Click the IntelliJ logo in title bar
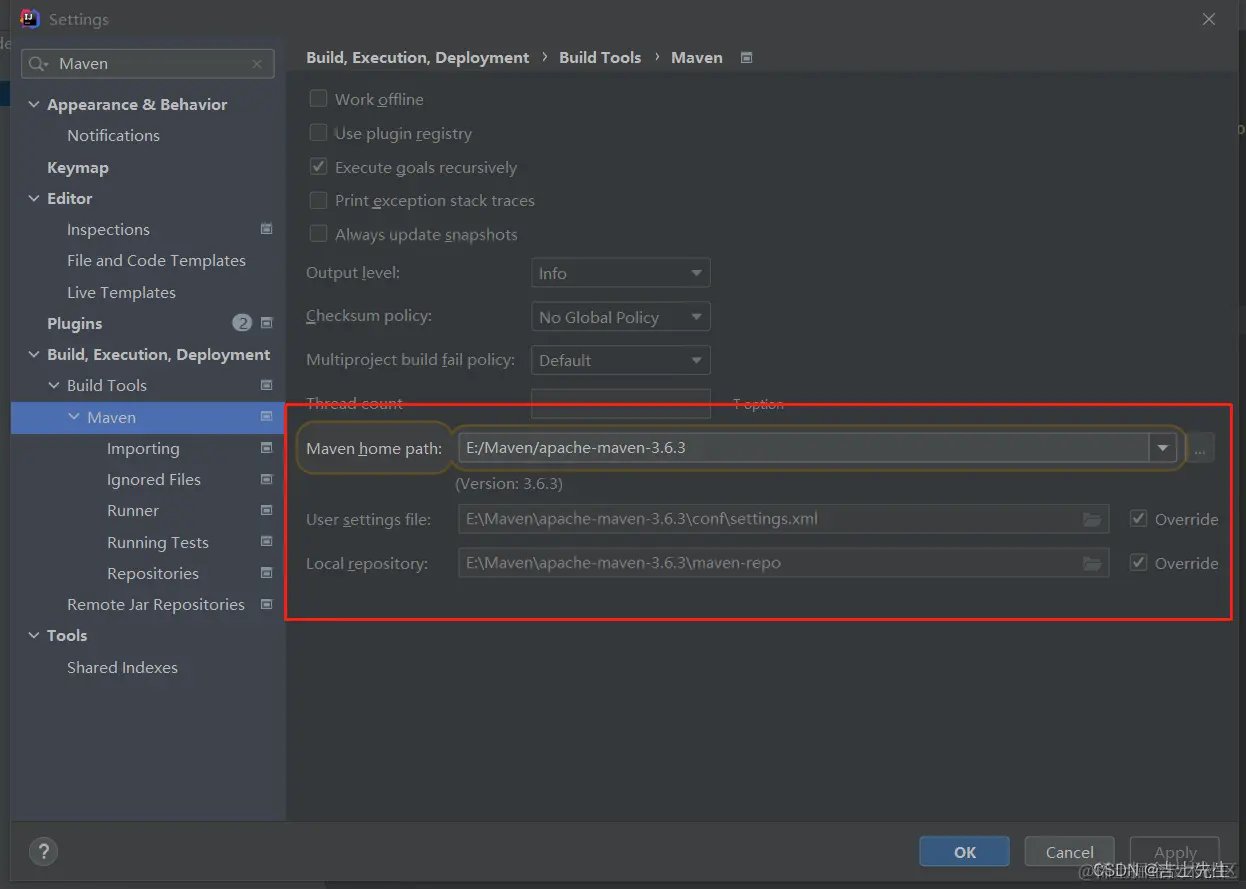Image resolution: width=1246 pixels, height=889 pixels. click(x=30, y=19)
